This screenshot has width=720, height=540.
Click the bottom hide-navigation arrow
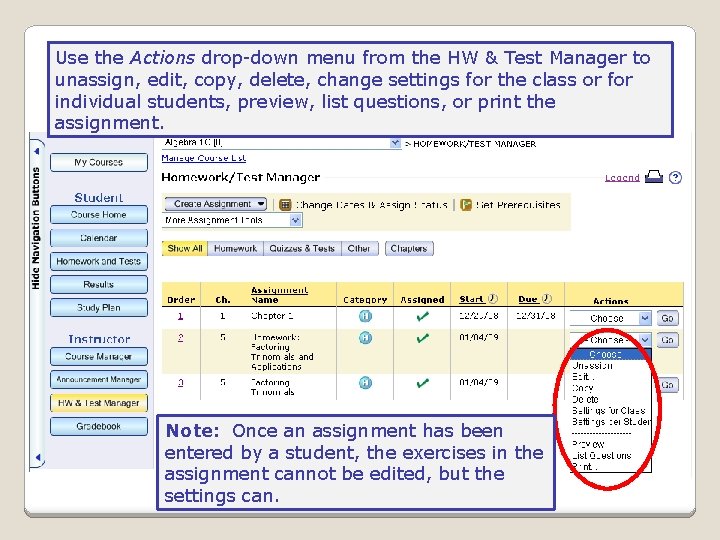[38, 457]
